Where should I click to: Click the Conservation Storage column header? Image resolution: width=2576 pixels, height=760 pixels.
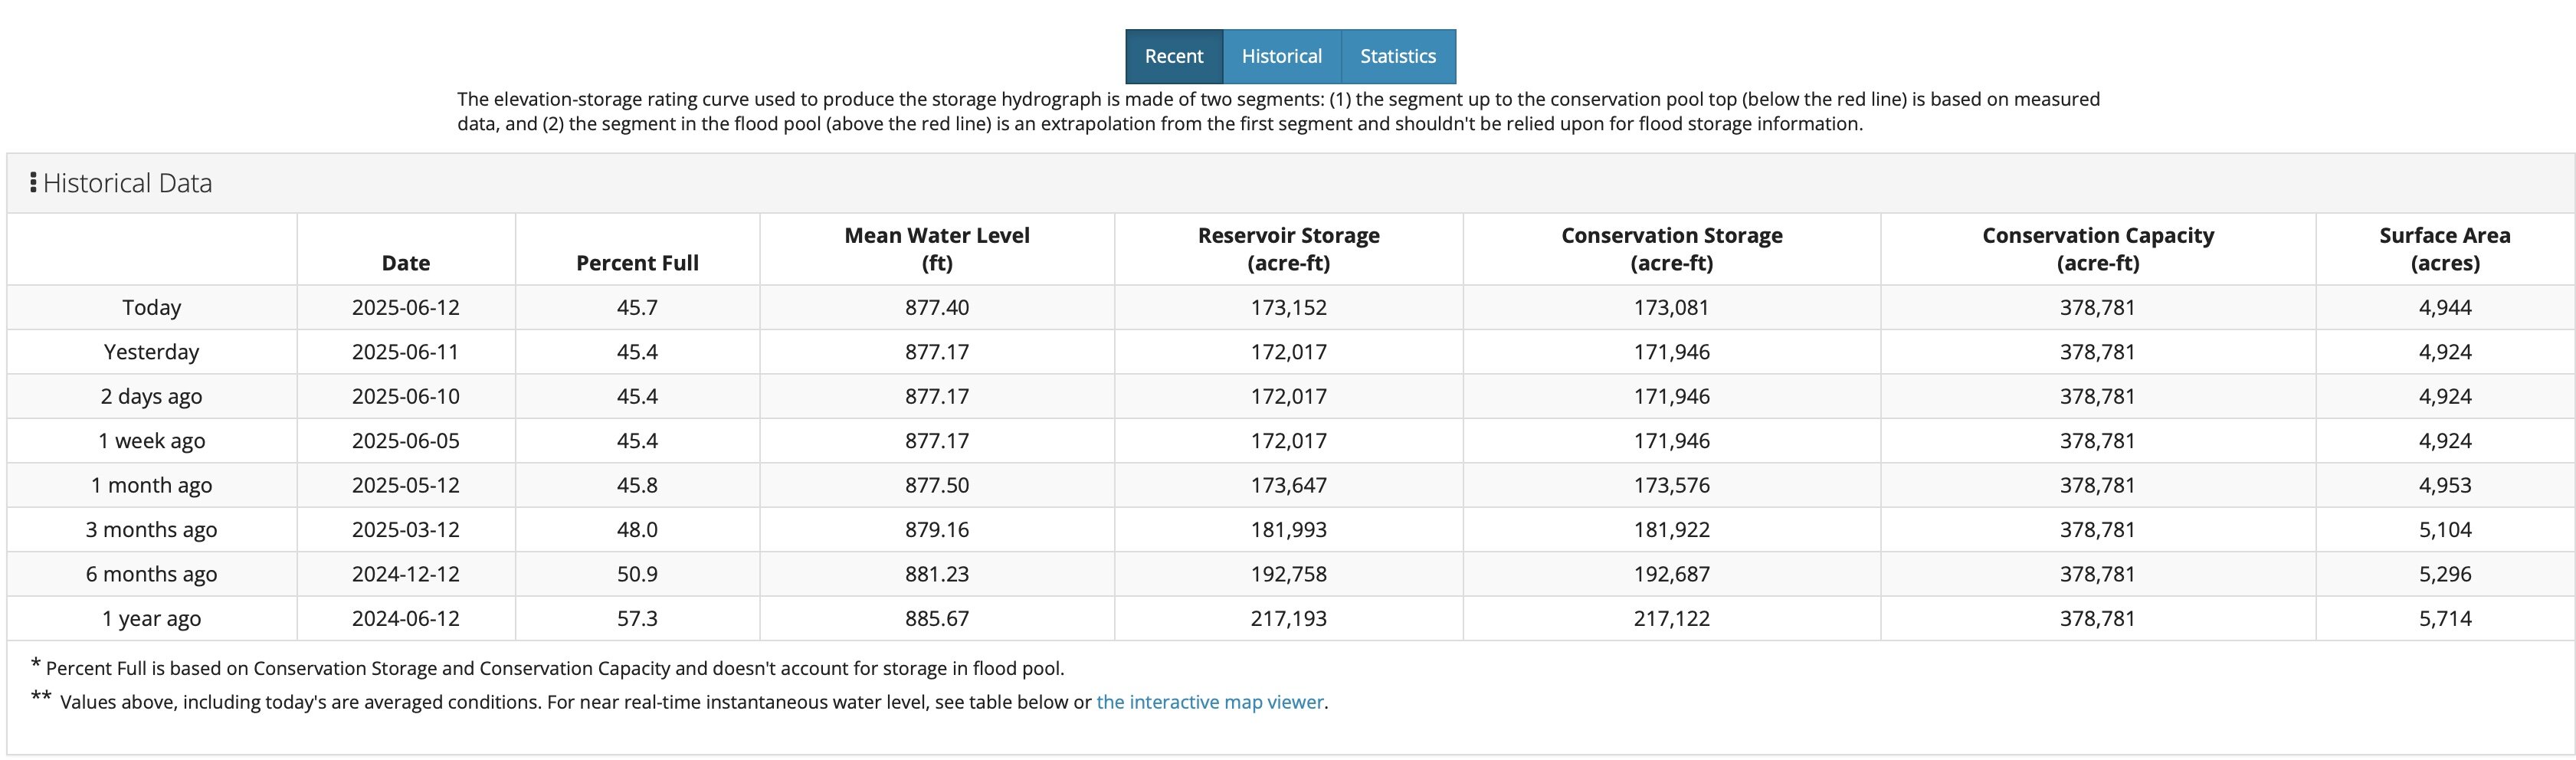[1672, 249]
